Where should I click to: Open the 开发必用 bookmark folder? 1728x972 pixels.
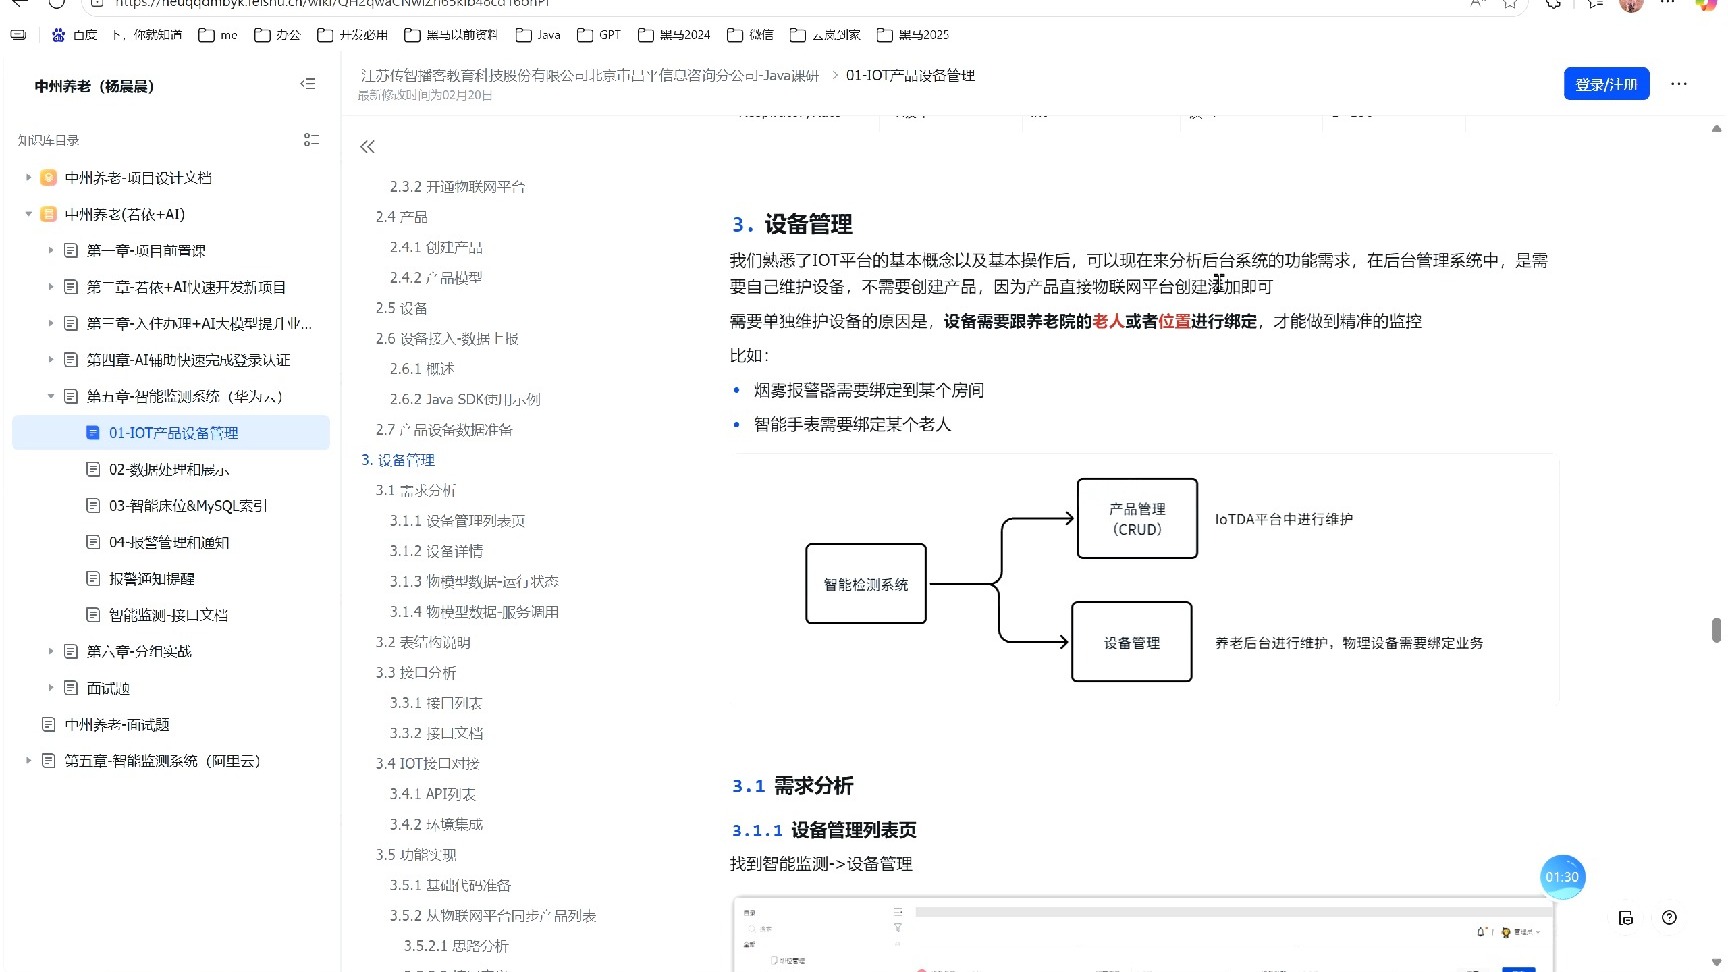pyautogui.click(x=352, y=35)
